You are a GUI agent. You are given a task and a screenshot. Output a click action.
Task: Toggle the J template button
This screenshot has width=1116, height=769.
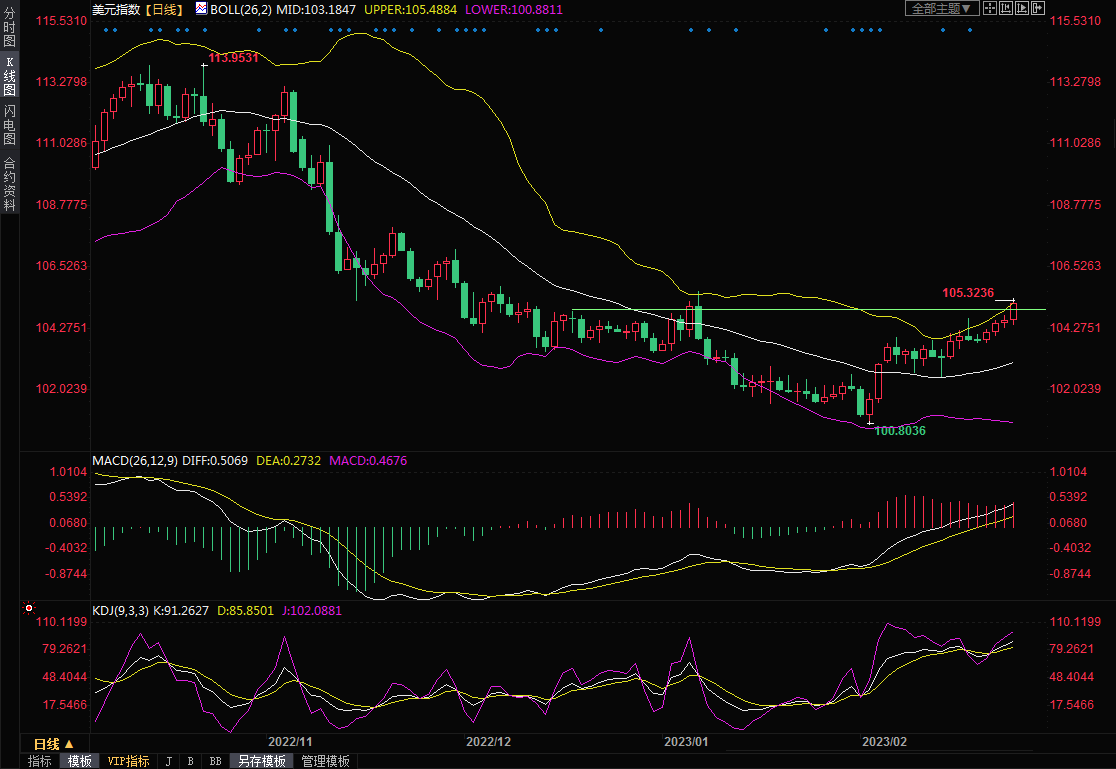point(168,761)
